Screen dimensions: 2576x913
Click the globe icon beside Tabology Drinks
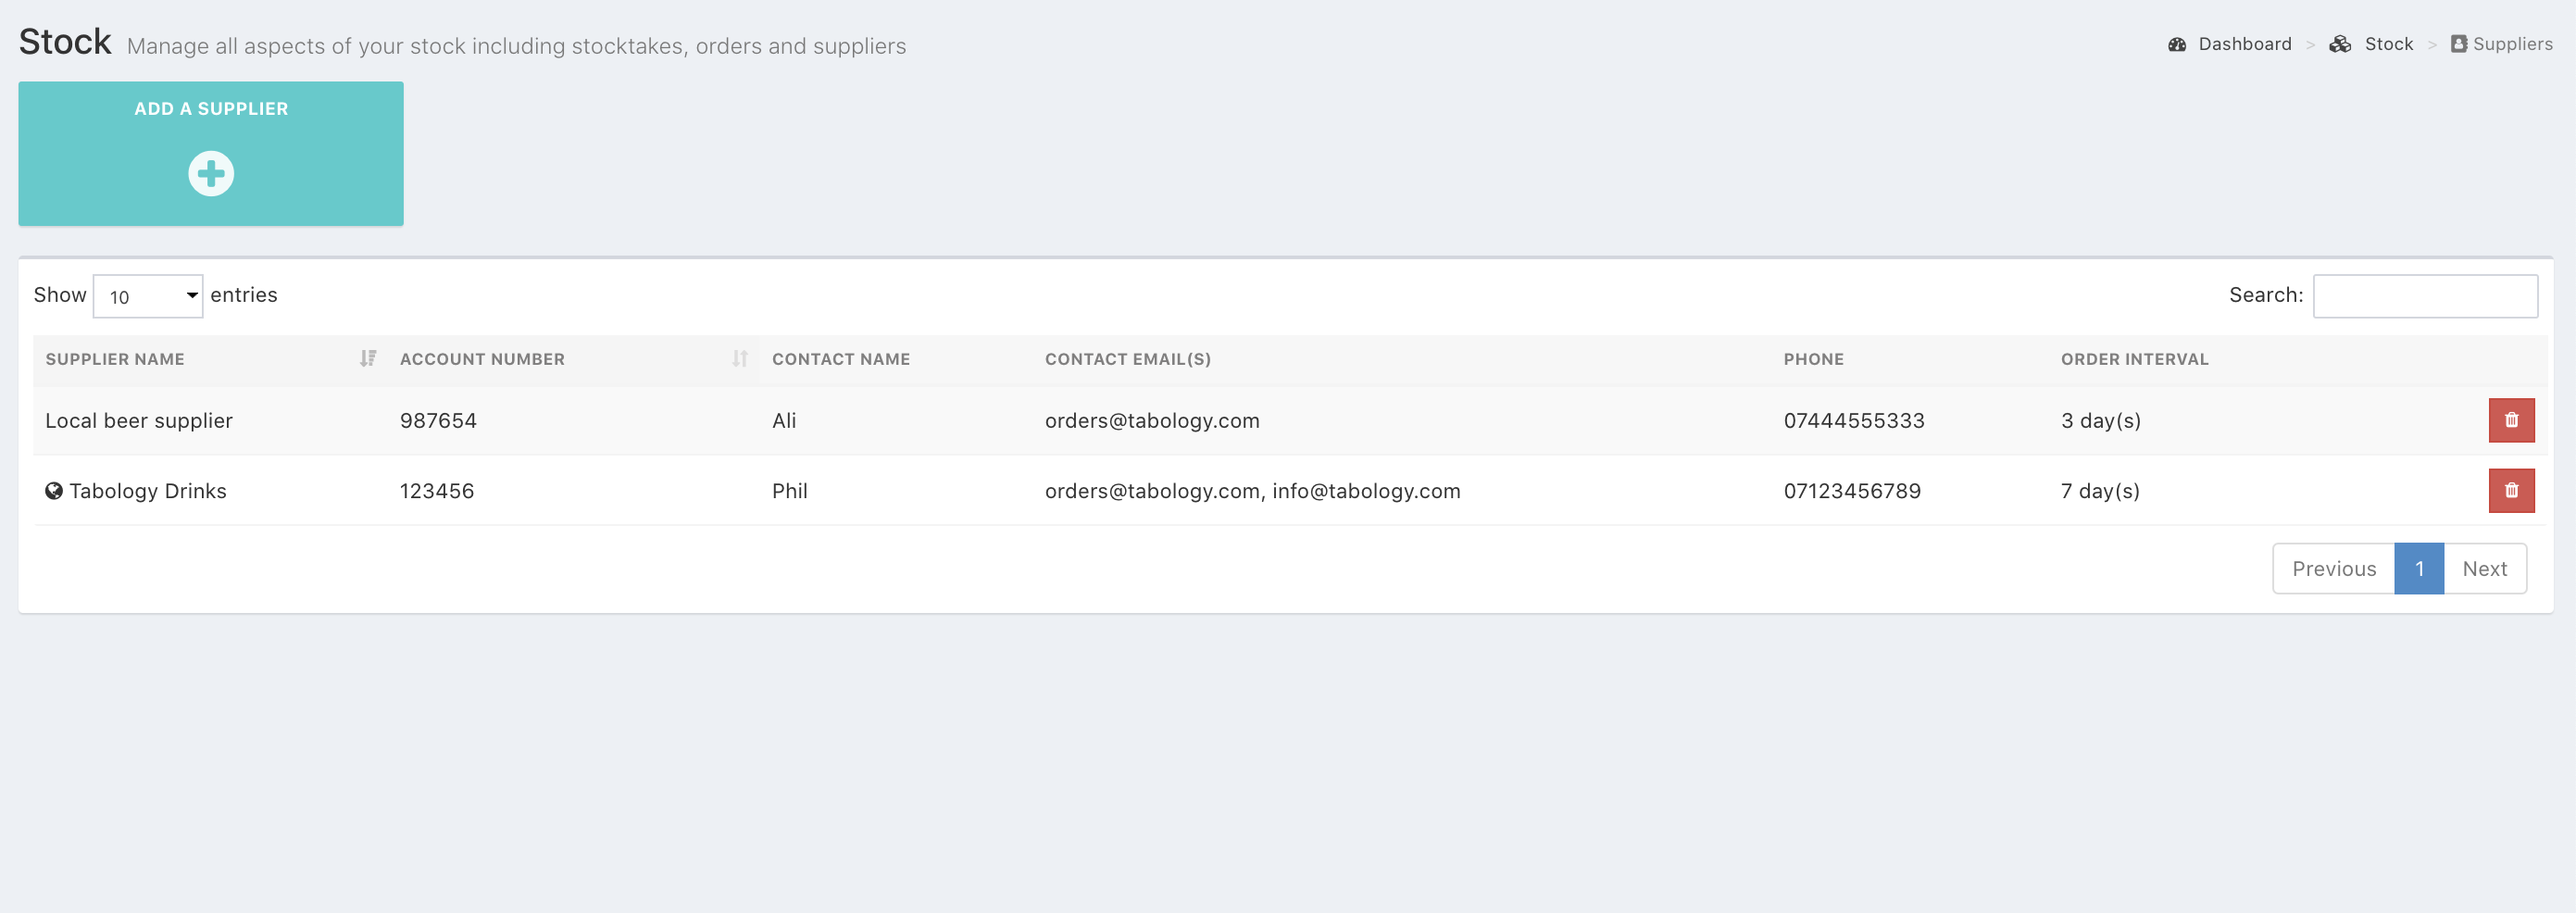coord(54,490)
